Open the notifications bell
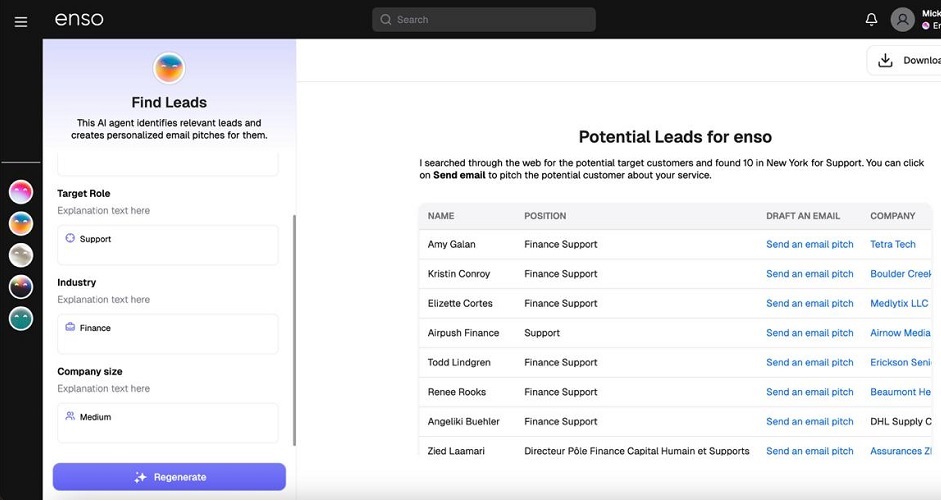 tap(871, 19)
